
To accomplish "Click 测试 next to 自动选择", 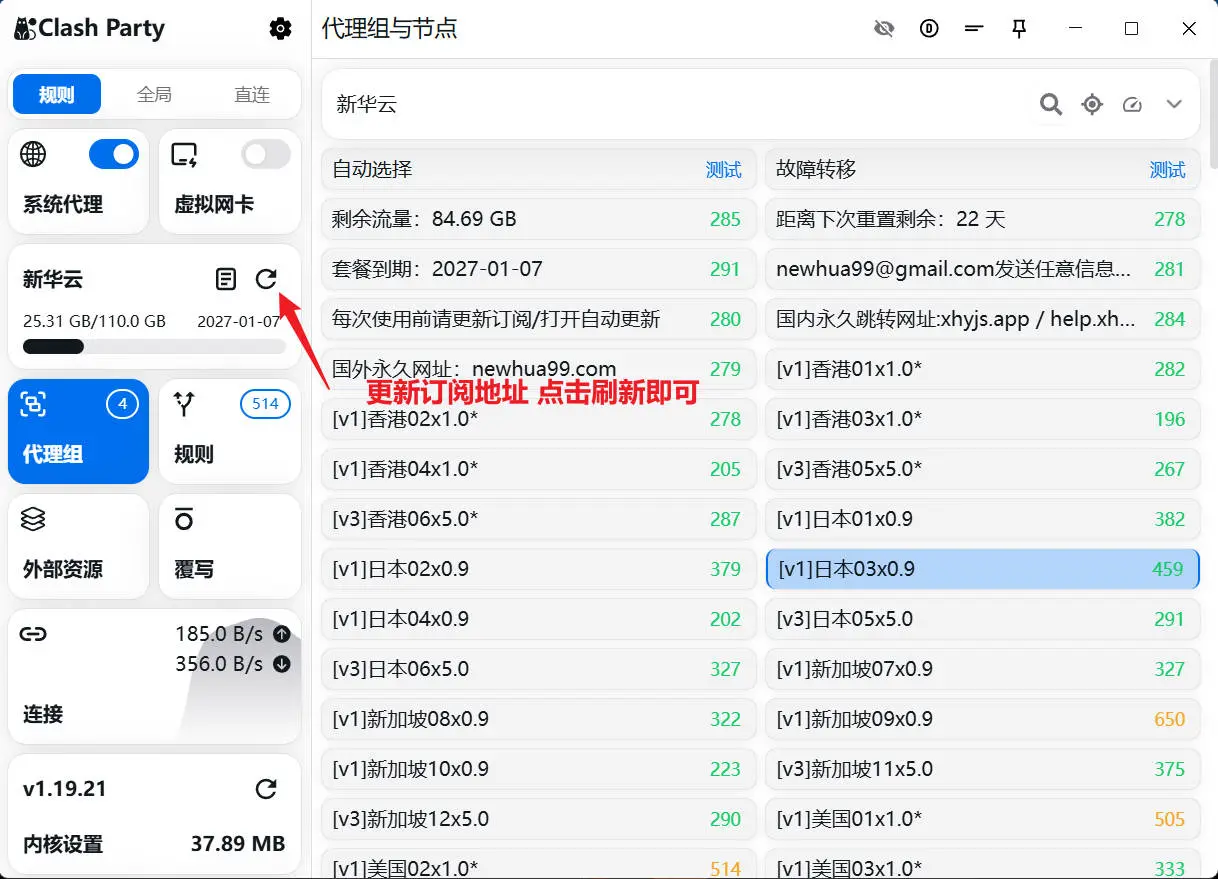I will 724,169.
